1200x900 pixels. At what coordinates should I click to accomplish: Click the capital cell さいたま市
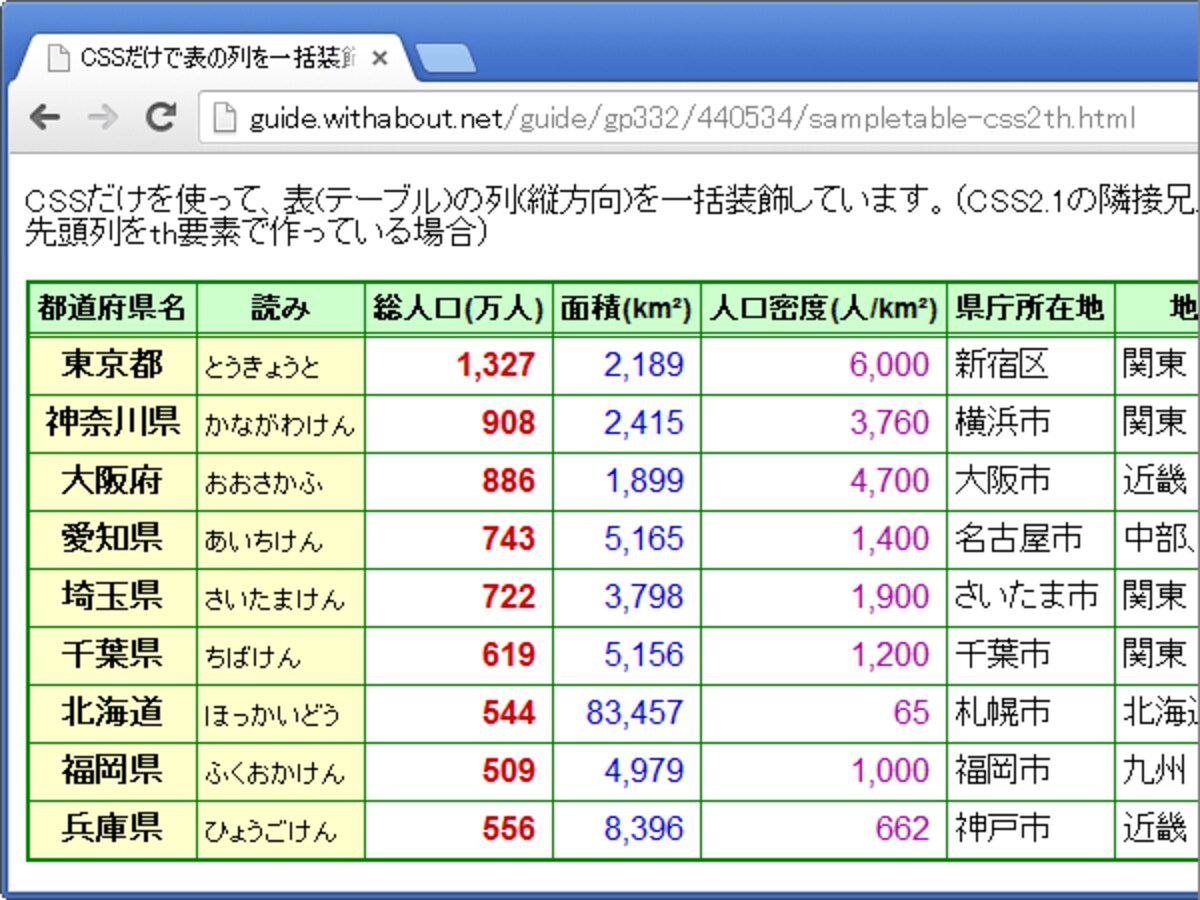coord(1031,597)
